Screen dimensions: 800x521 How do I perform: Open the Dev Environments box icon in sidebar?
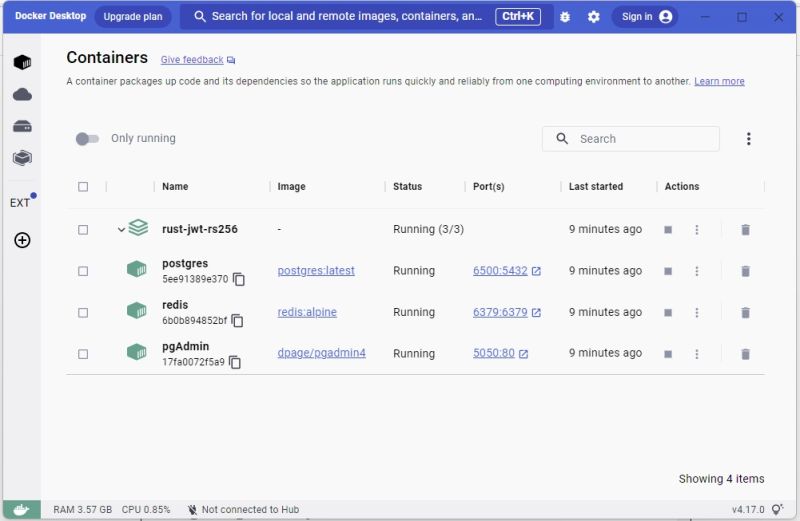[x=22, y=158]
